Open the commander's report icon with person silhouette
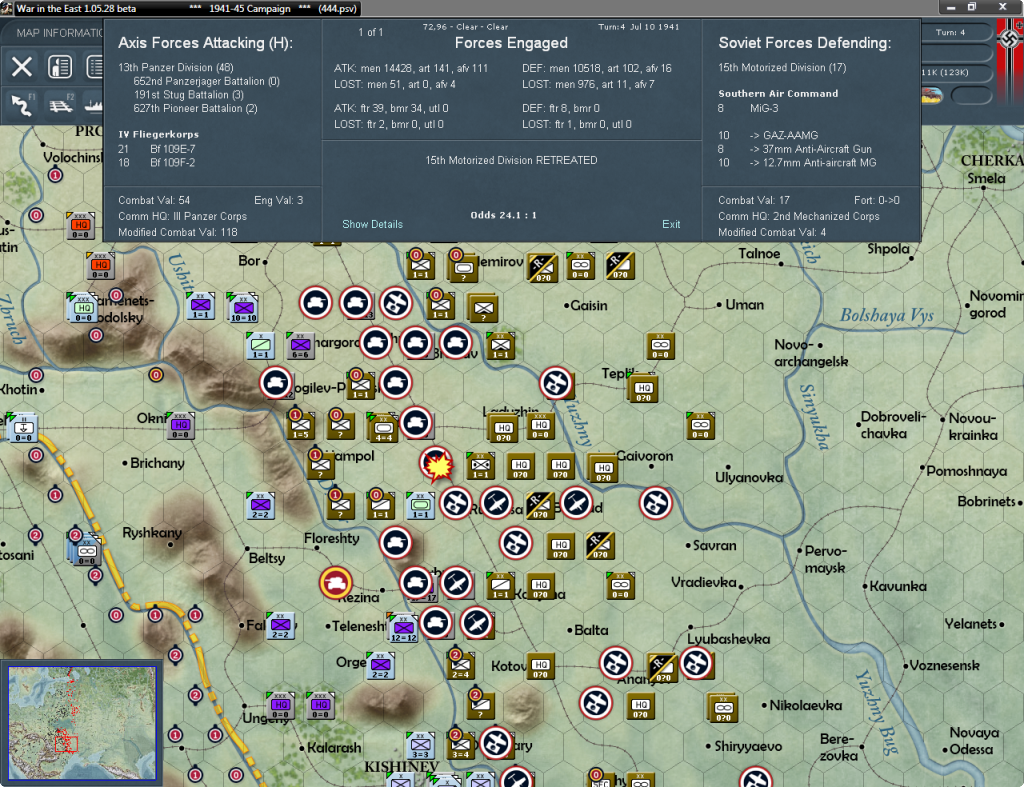This screenshot has height=787, width=1024. tap(60, 67)
